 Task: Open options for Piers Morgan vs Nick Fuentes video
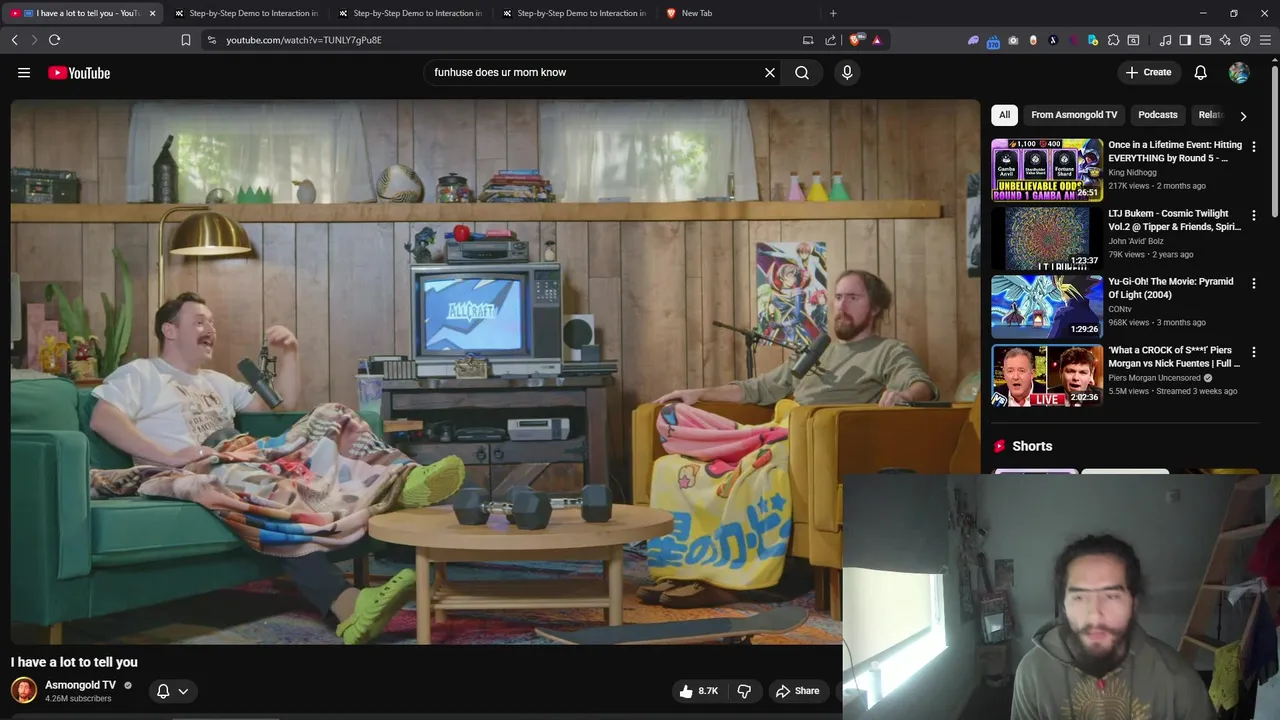pyautogui.click(x=1254, y=352)
